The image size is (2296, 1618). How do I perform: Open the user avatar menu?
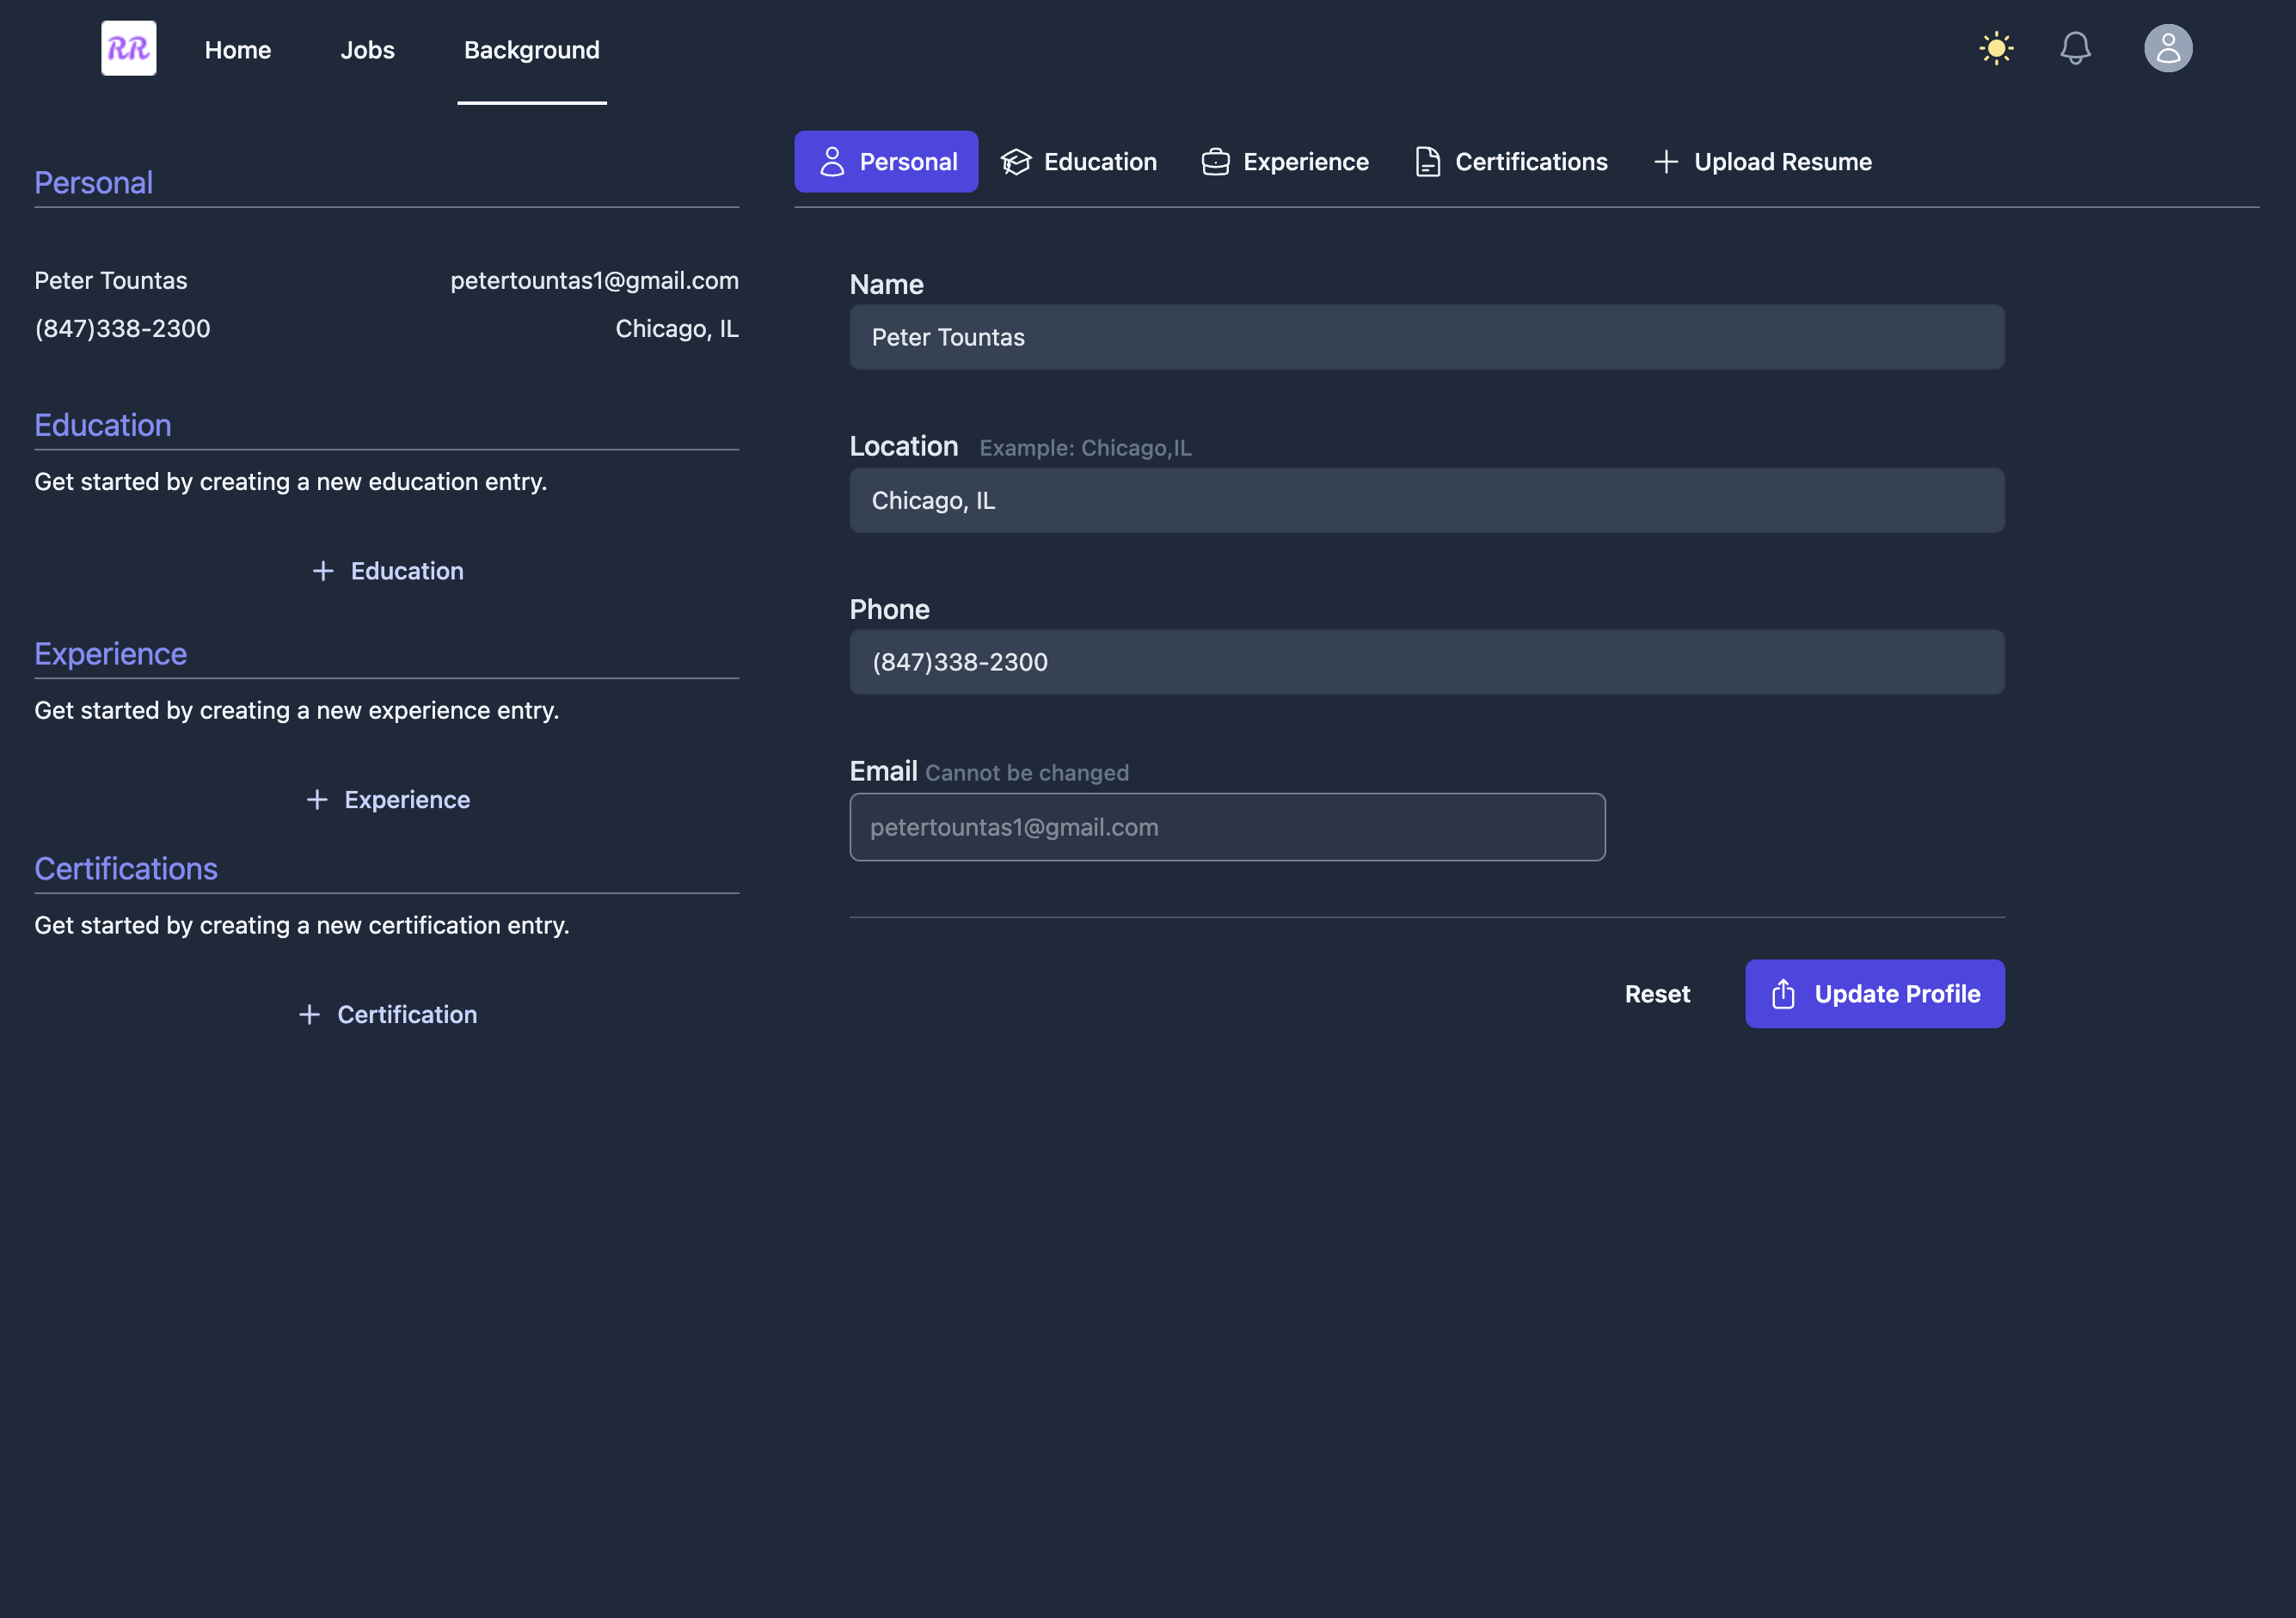pyautogui.click(x=2167, y=48)
